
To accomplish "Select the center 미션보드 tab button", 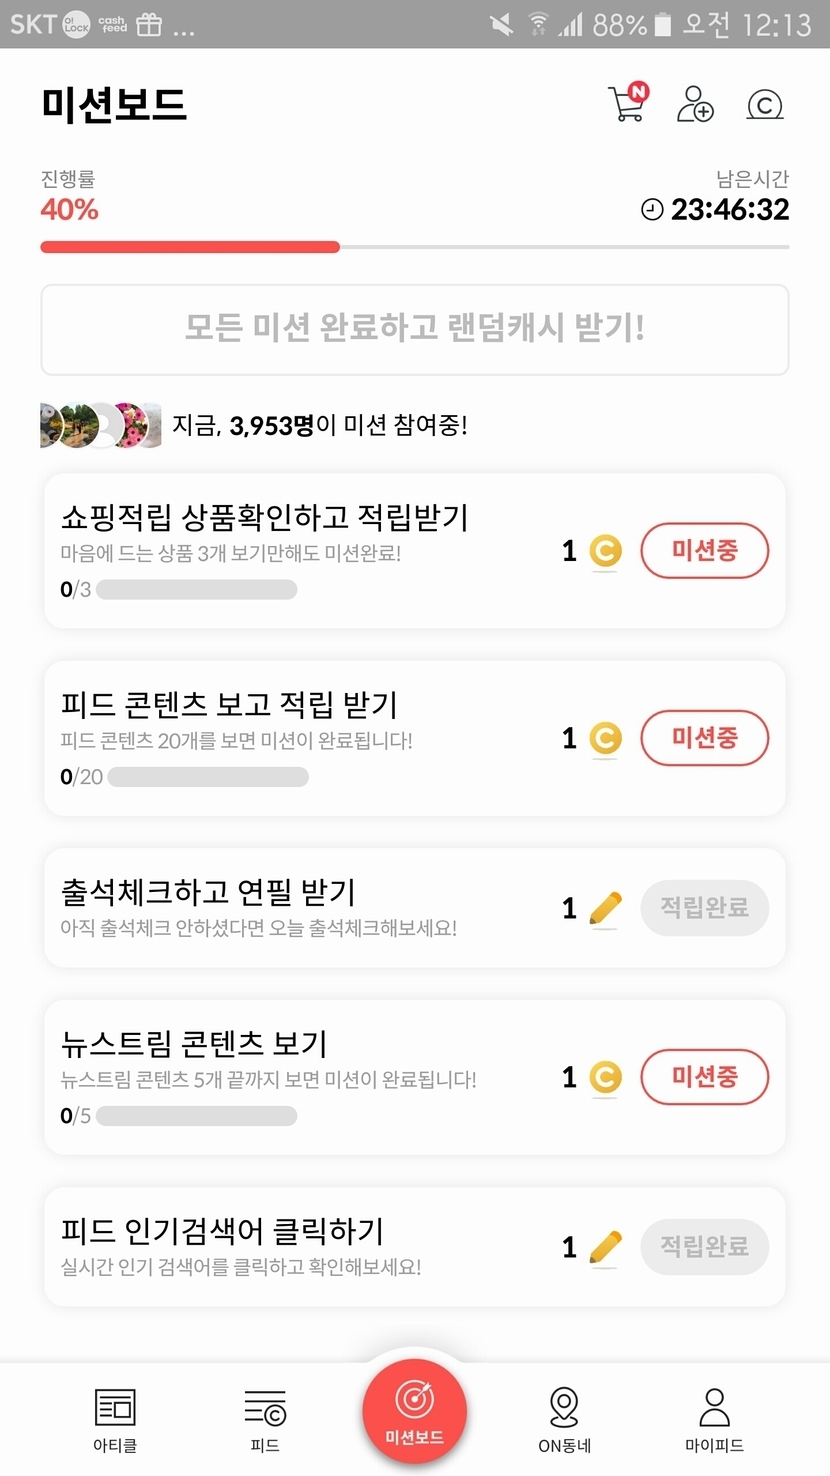I will pos(414,1412).
